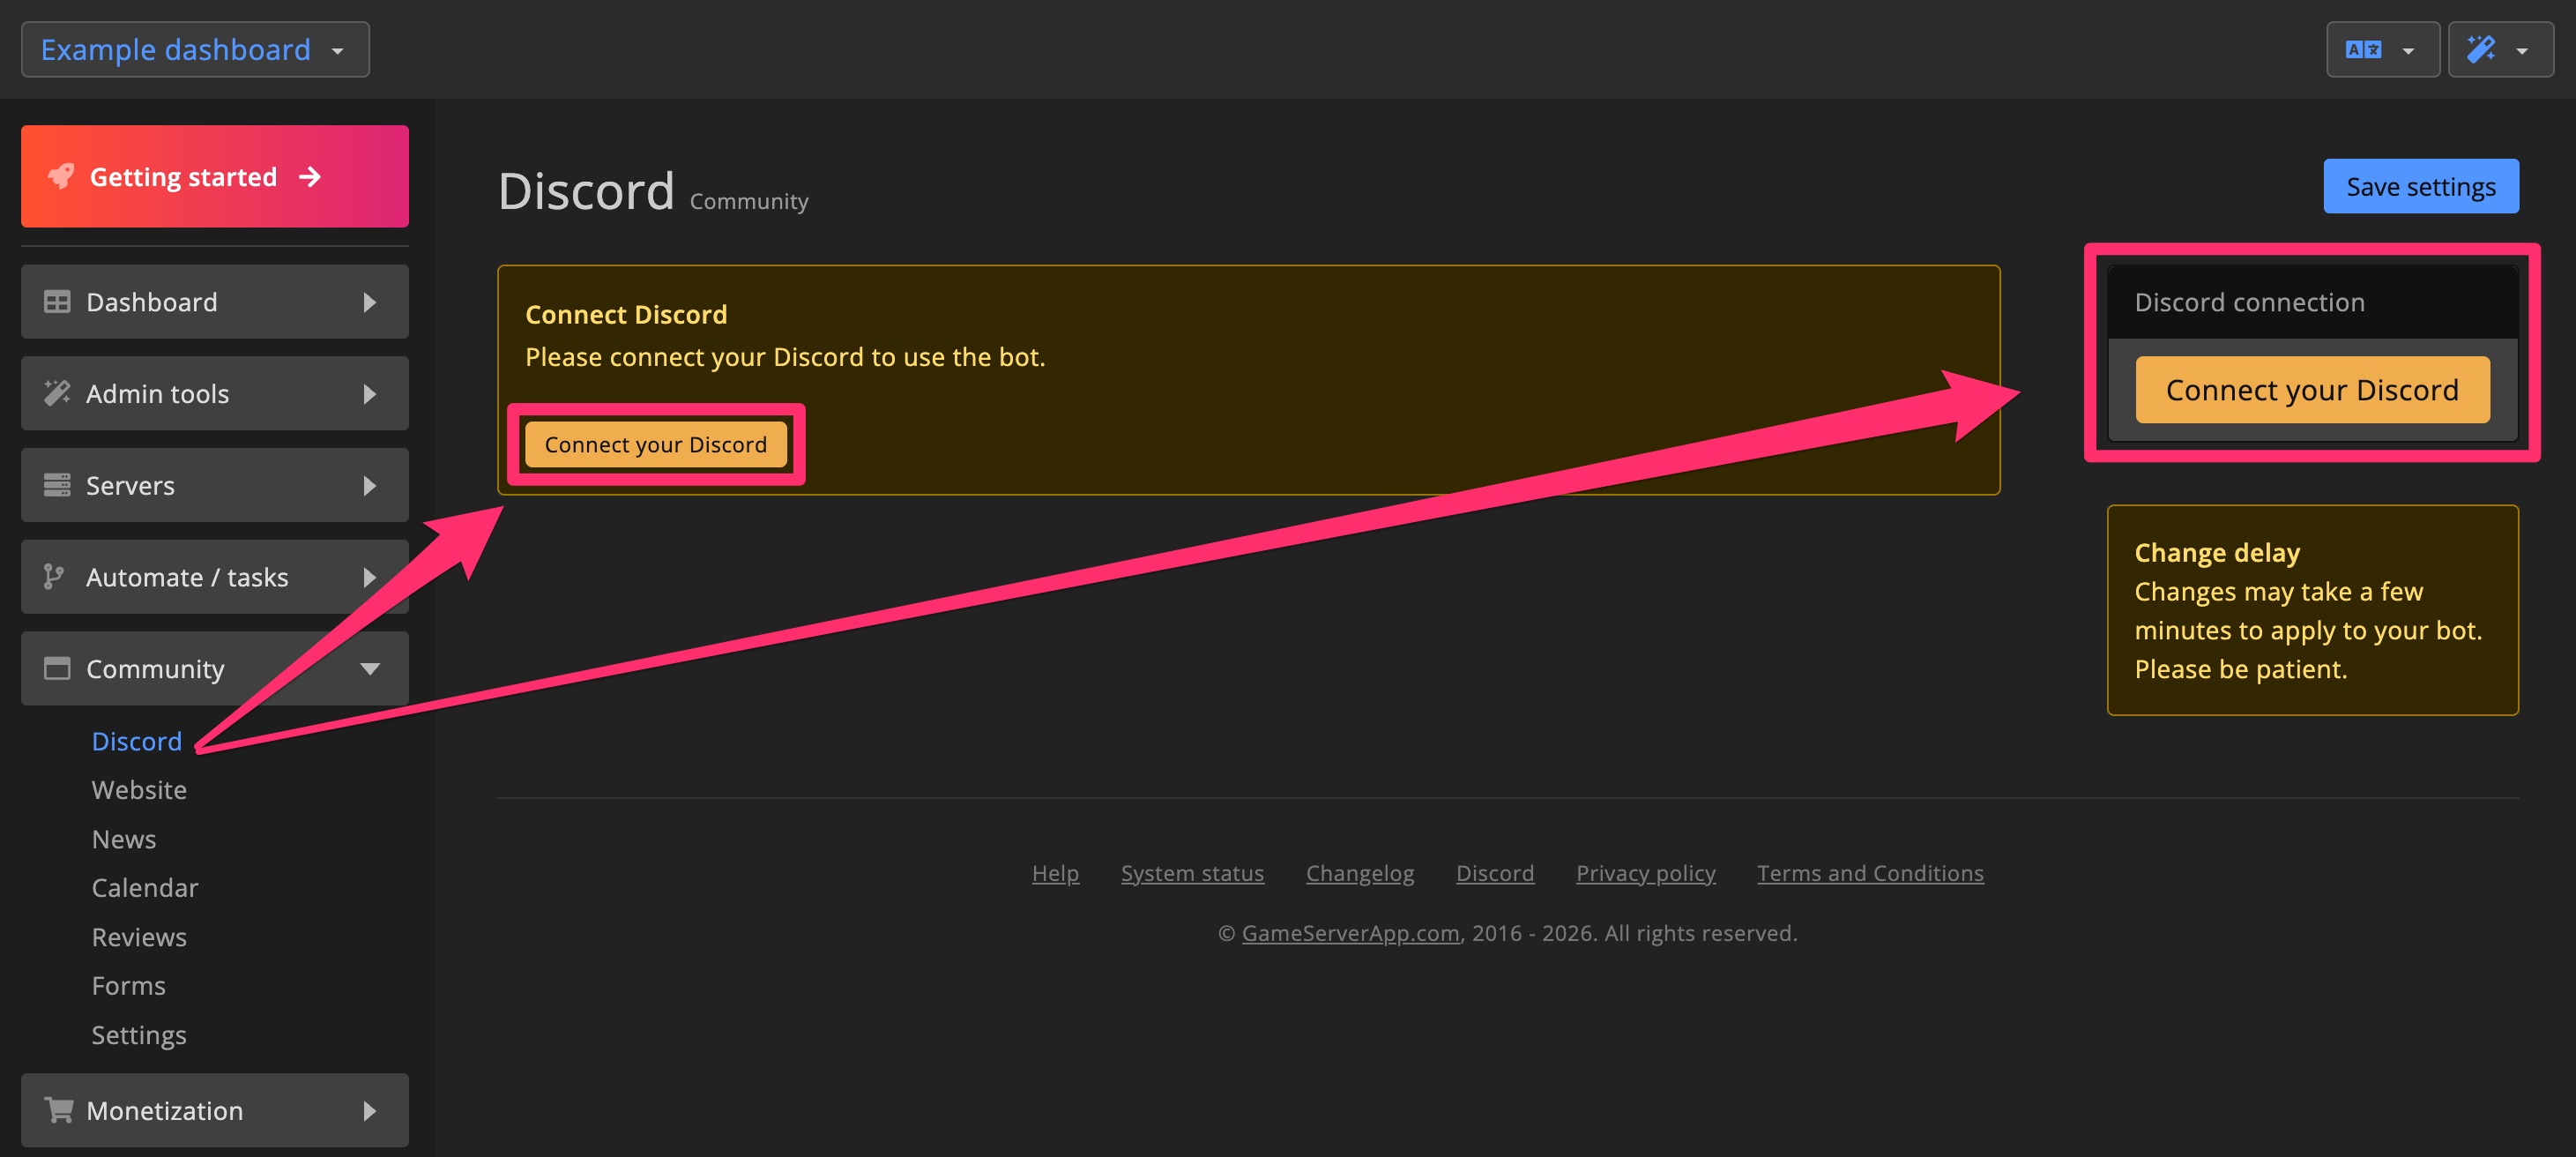Expand the Dashboard section chevron
This screenshot has height=1157, width=2576.
point(370,301)
